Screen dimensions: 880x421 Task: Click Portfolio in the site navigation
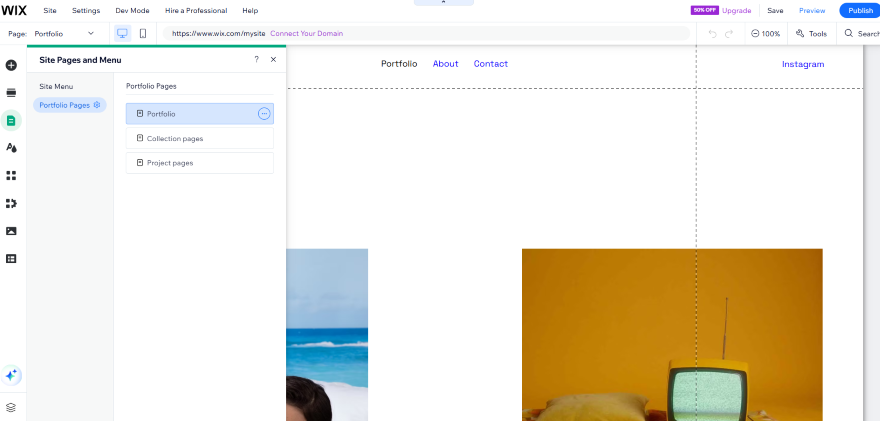point(399,64)
